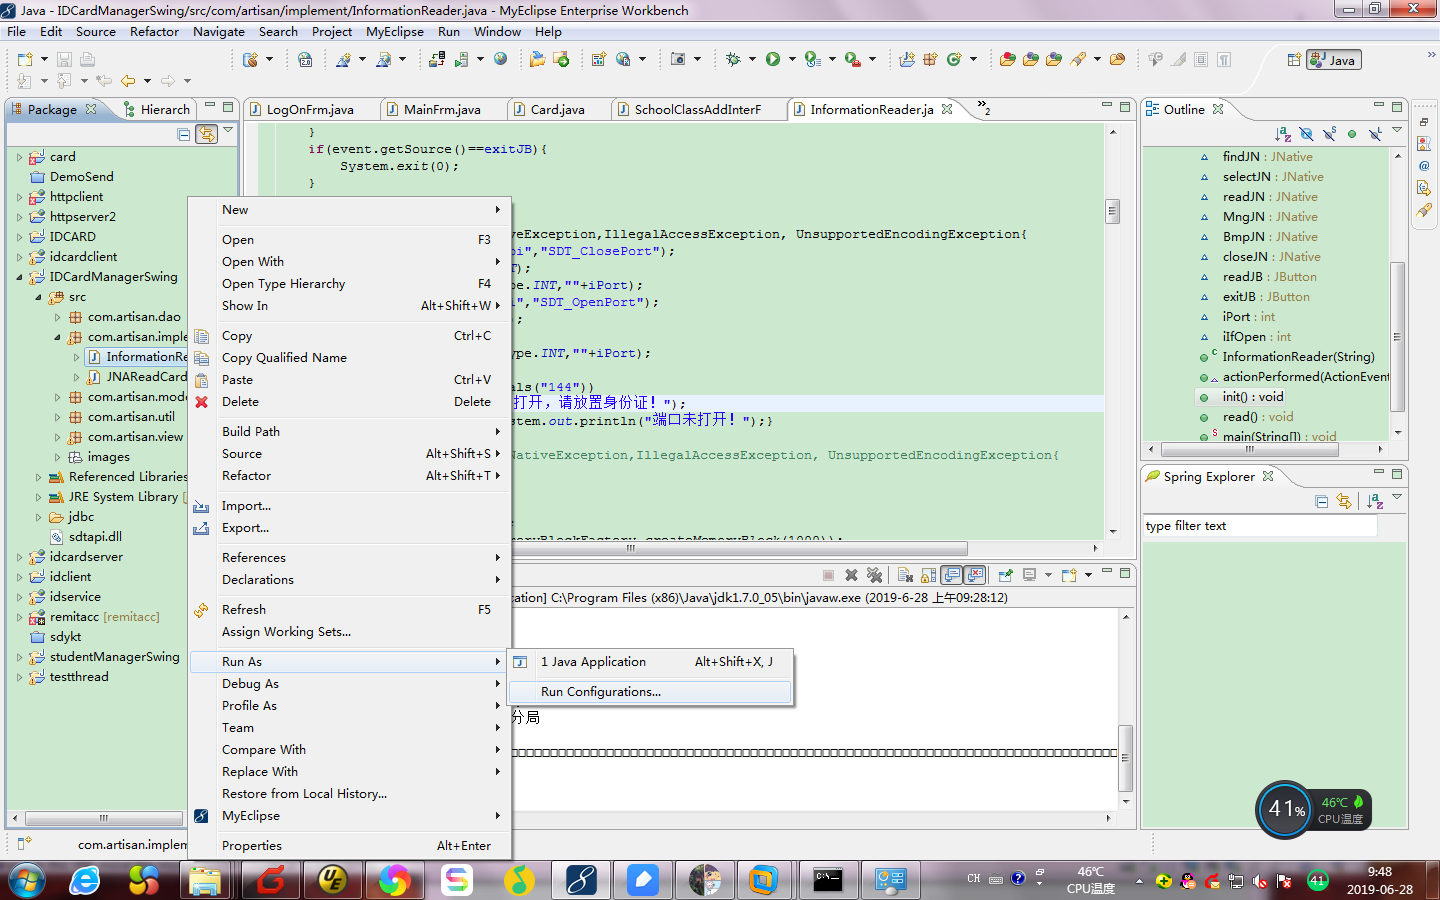Click the Spring Explorer filter text field
Image resolution: width=1440 pixels, height=900 pixels.
click(1260, 526)
